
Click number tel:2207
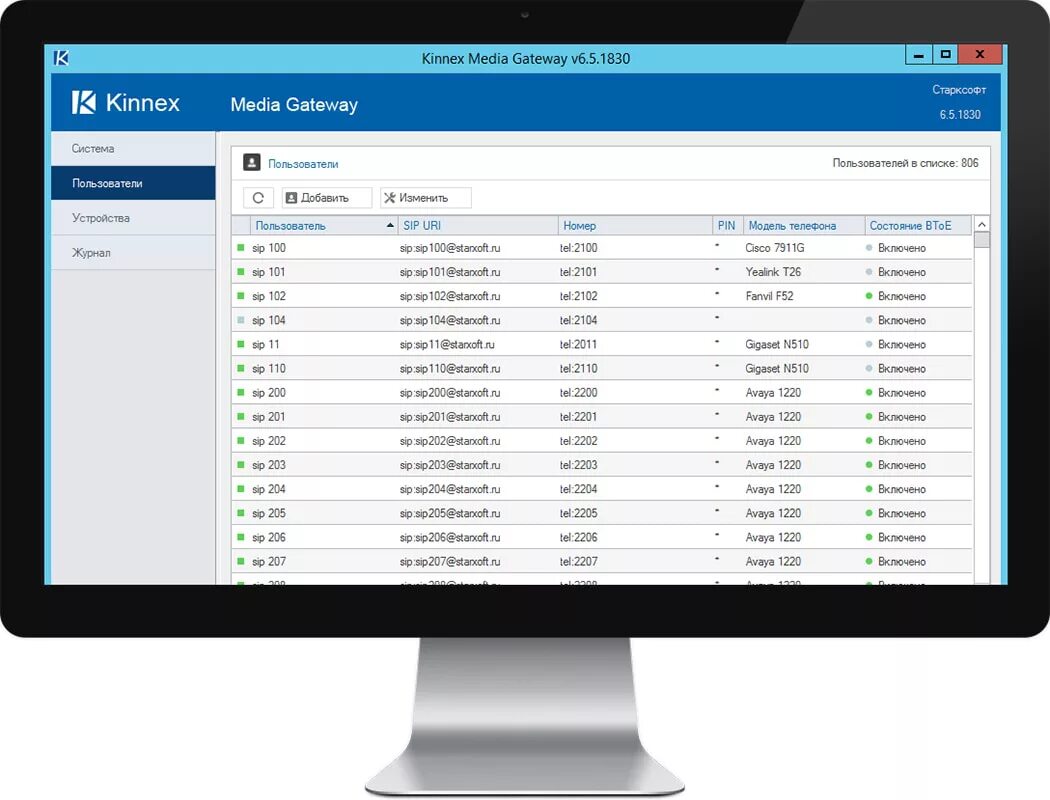point(579,561)
